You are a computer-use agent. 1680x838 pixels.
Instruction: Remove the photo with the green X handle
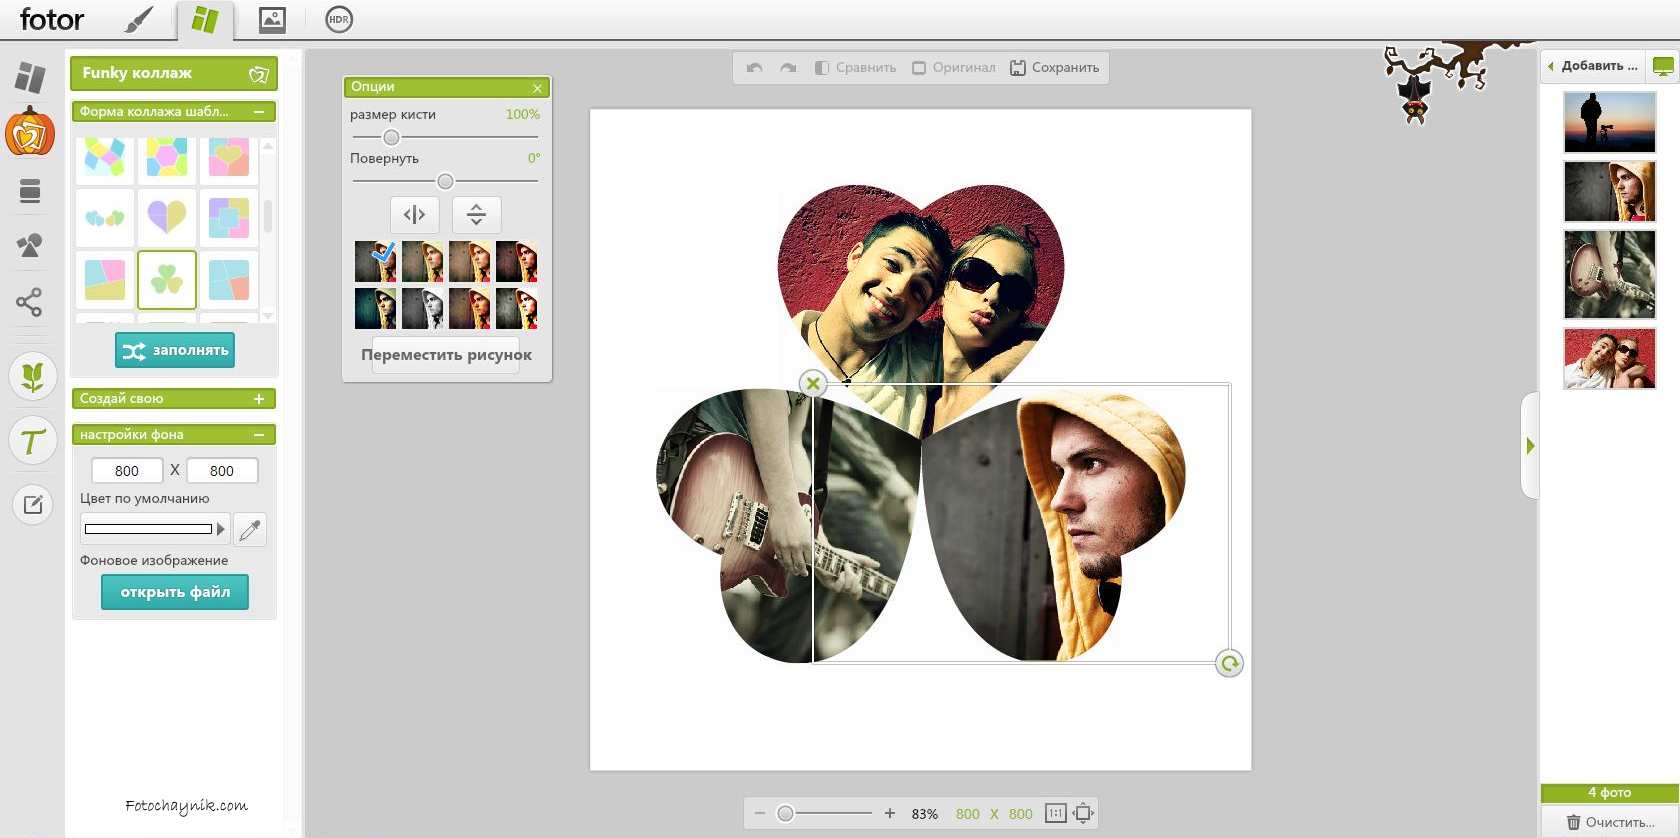pyautogui.click(x=813, y=383)
